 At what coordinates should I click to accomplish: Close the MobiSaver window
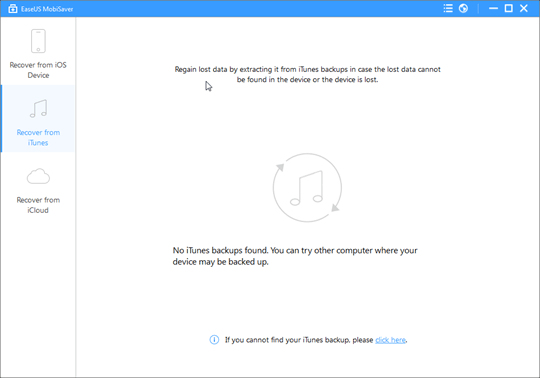point(524,8)
